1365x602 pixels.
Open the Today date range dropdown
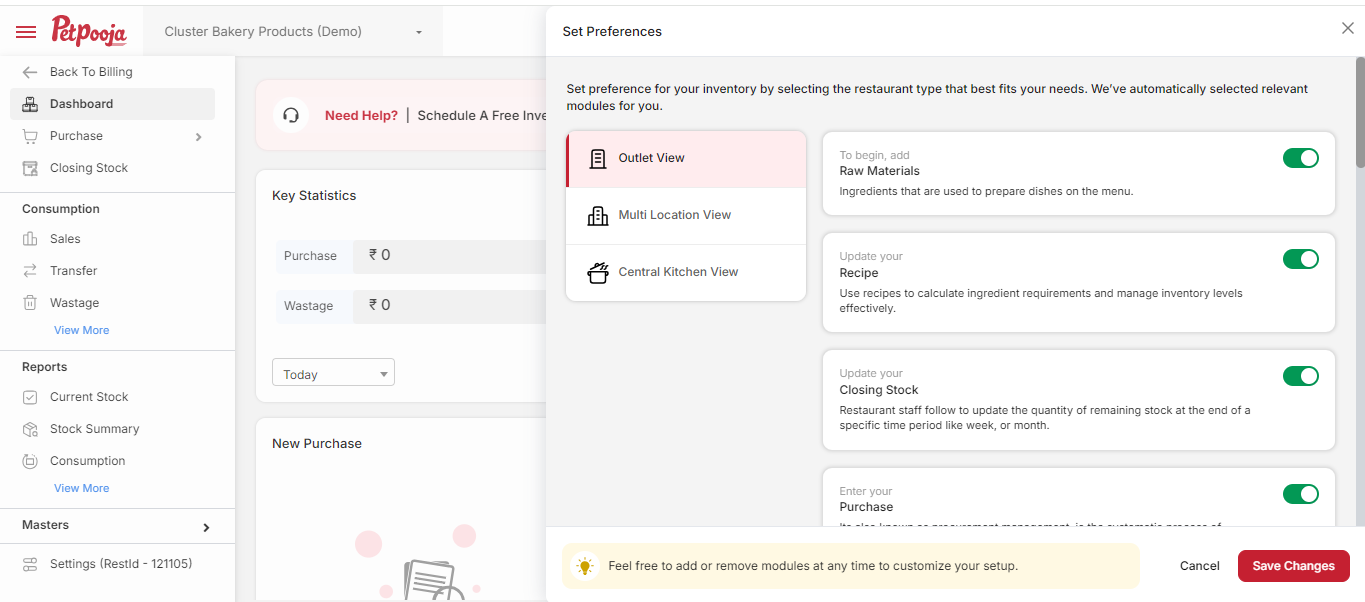pyautogui.click(x=333, y=373)
